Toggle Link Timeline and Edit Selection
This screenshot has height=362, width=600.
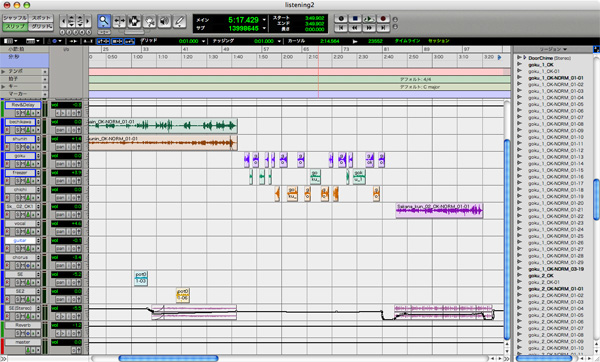103,41
